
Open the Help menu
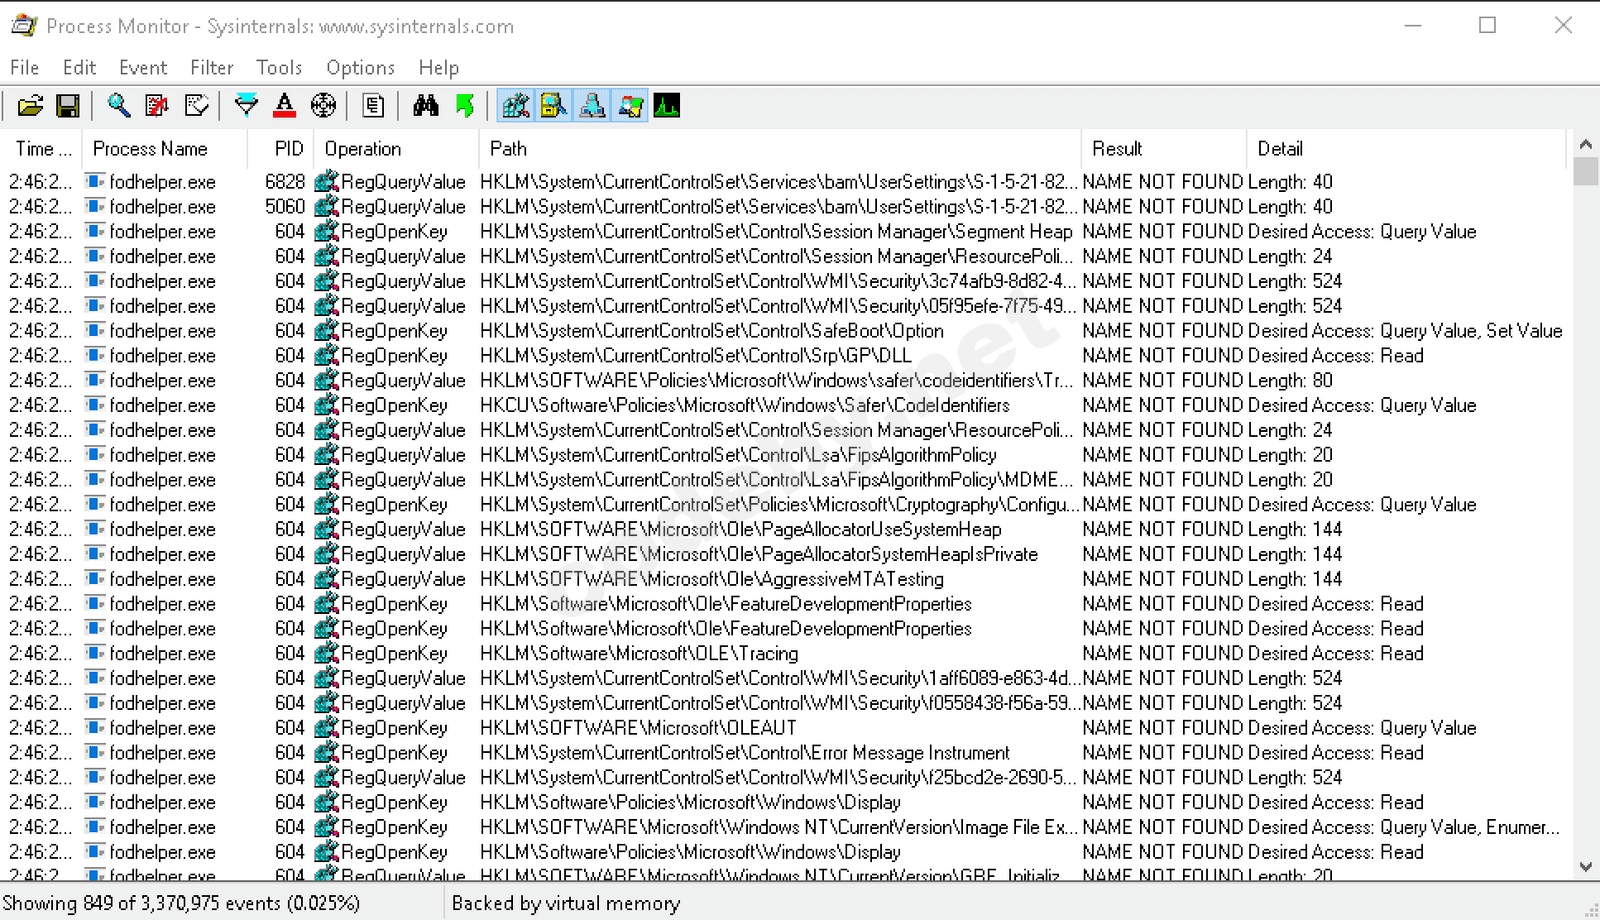[x=438, y=68]
